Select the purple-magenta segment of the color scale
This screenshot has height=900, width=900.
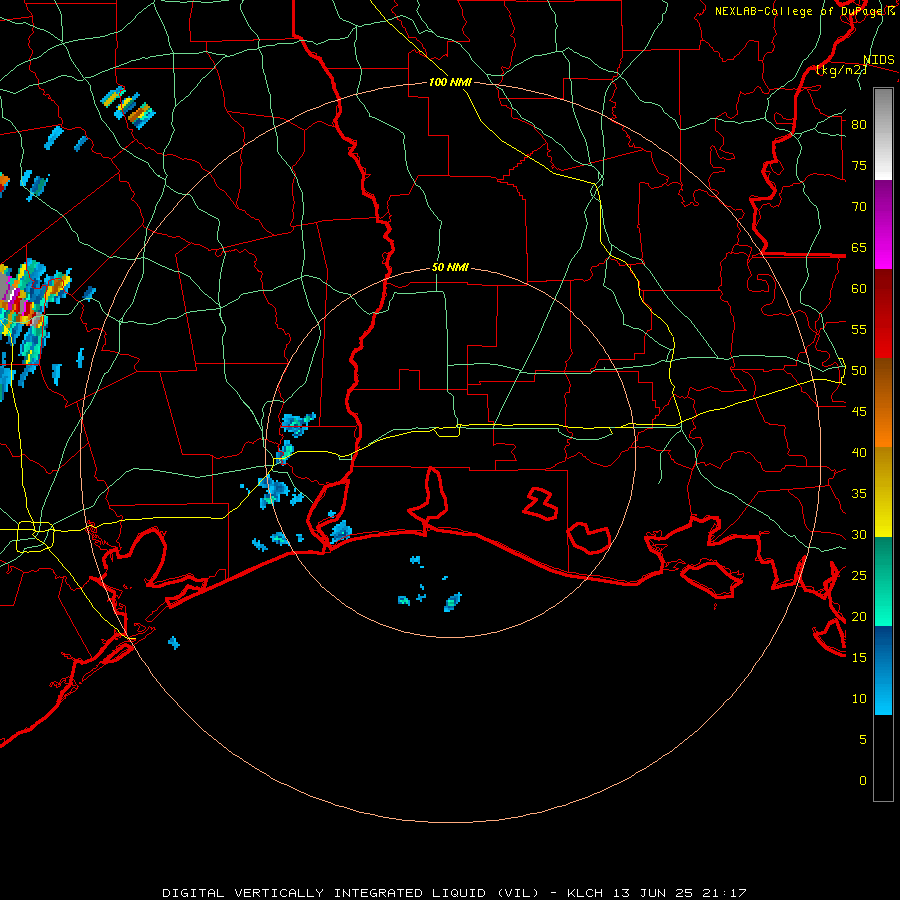tap(883, 225)
